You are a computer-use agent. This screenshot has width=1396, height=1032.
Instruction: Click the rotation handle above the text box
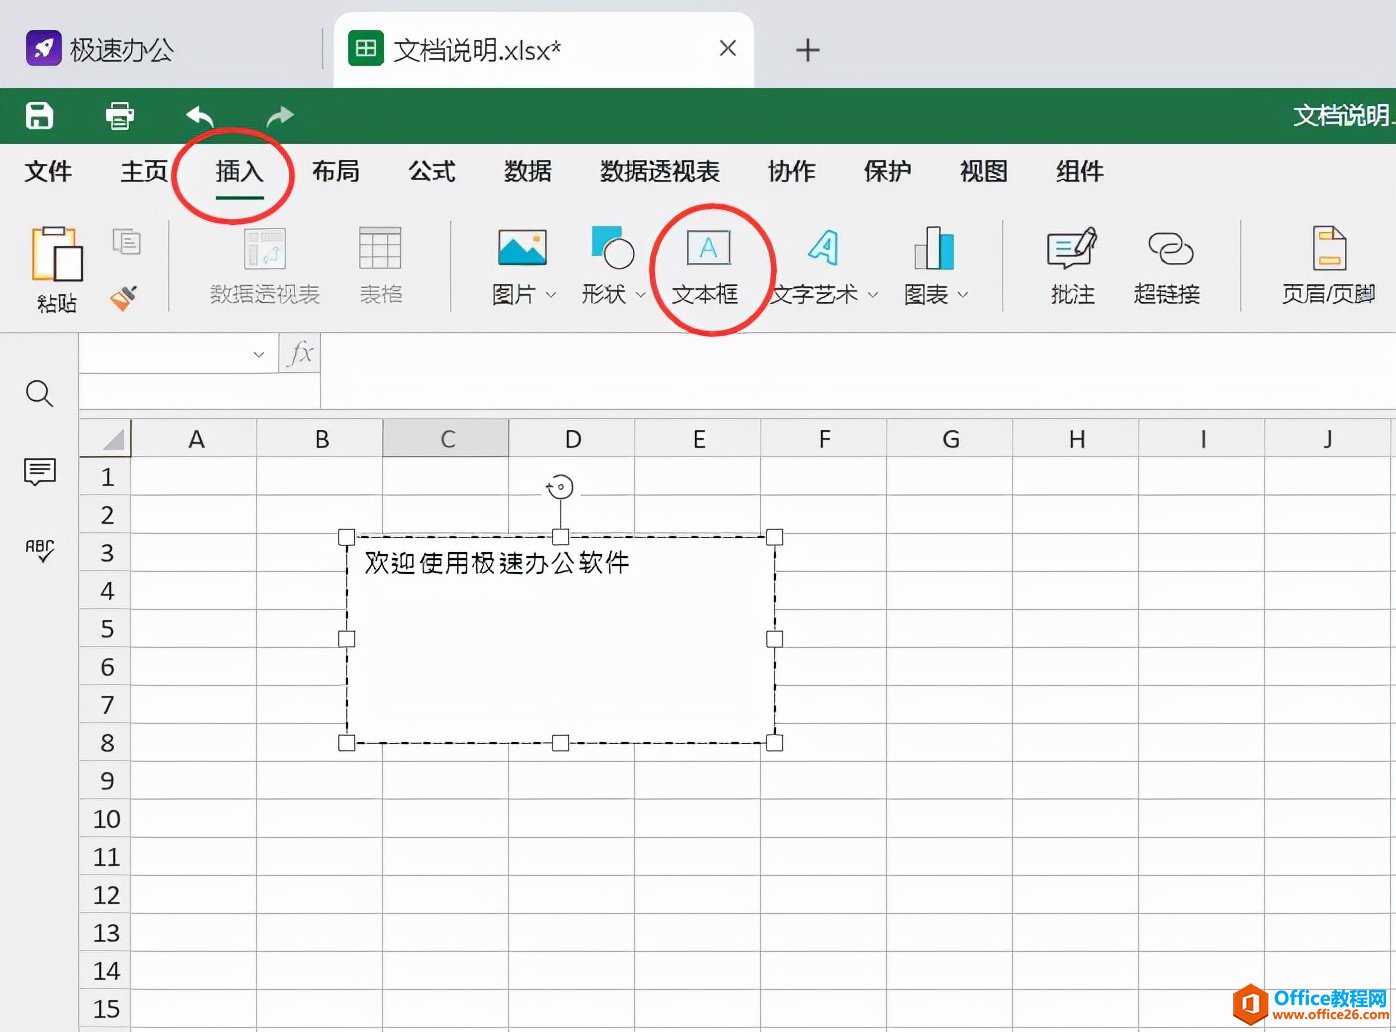coord(560,487)
